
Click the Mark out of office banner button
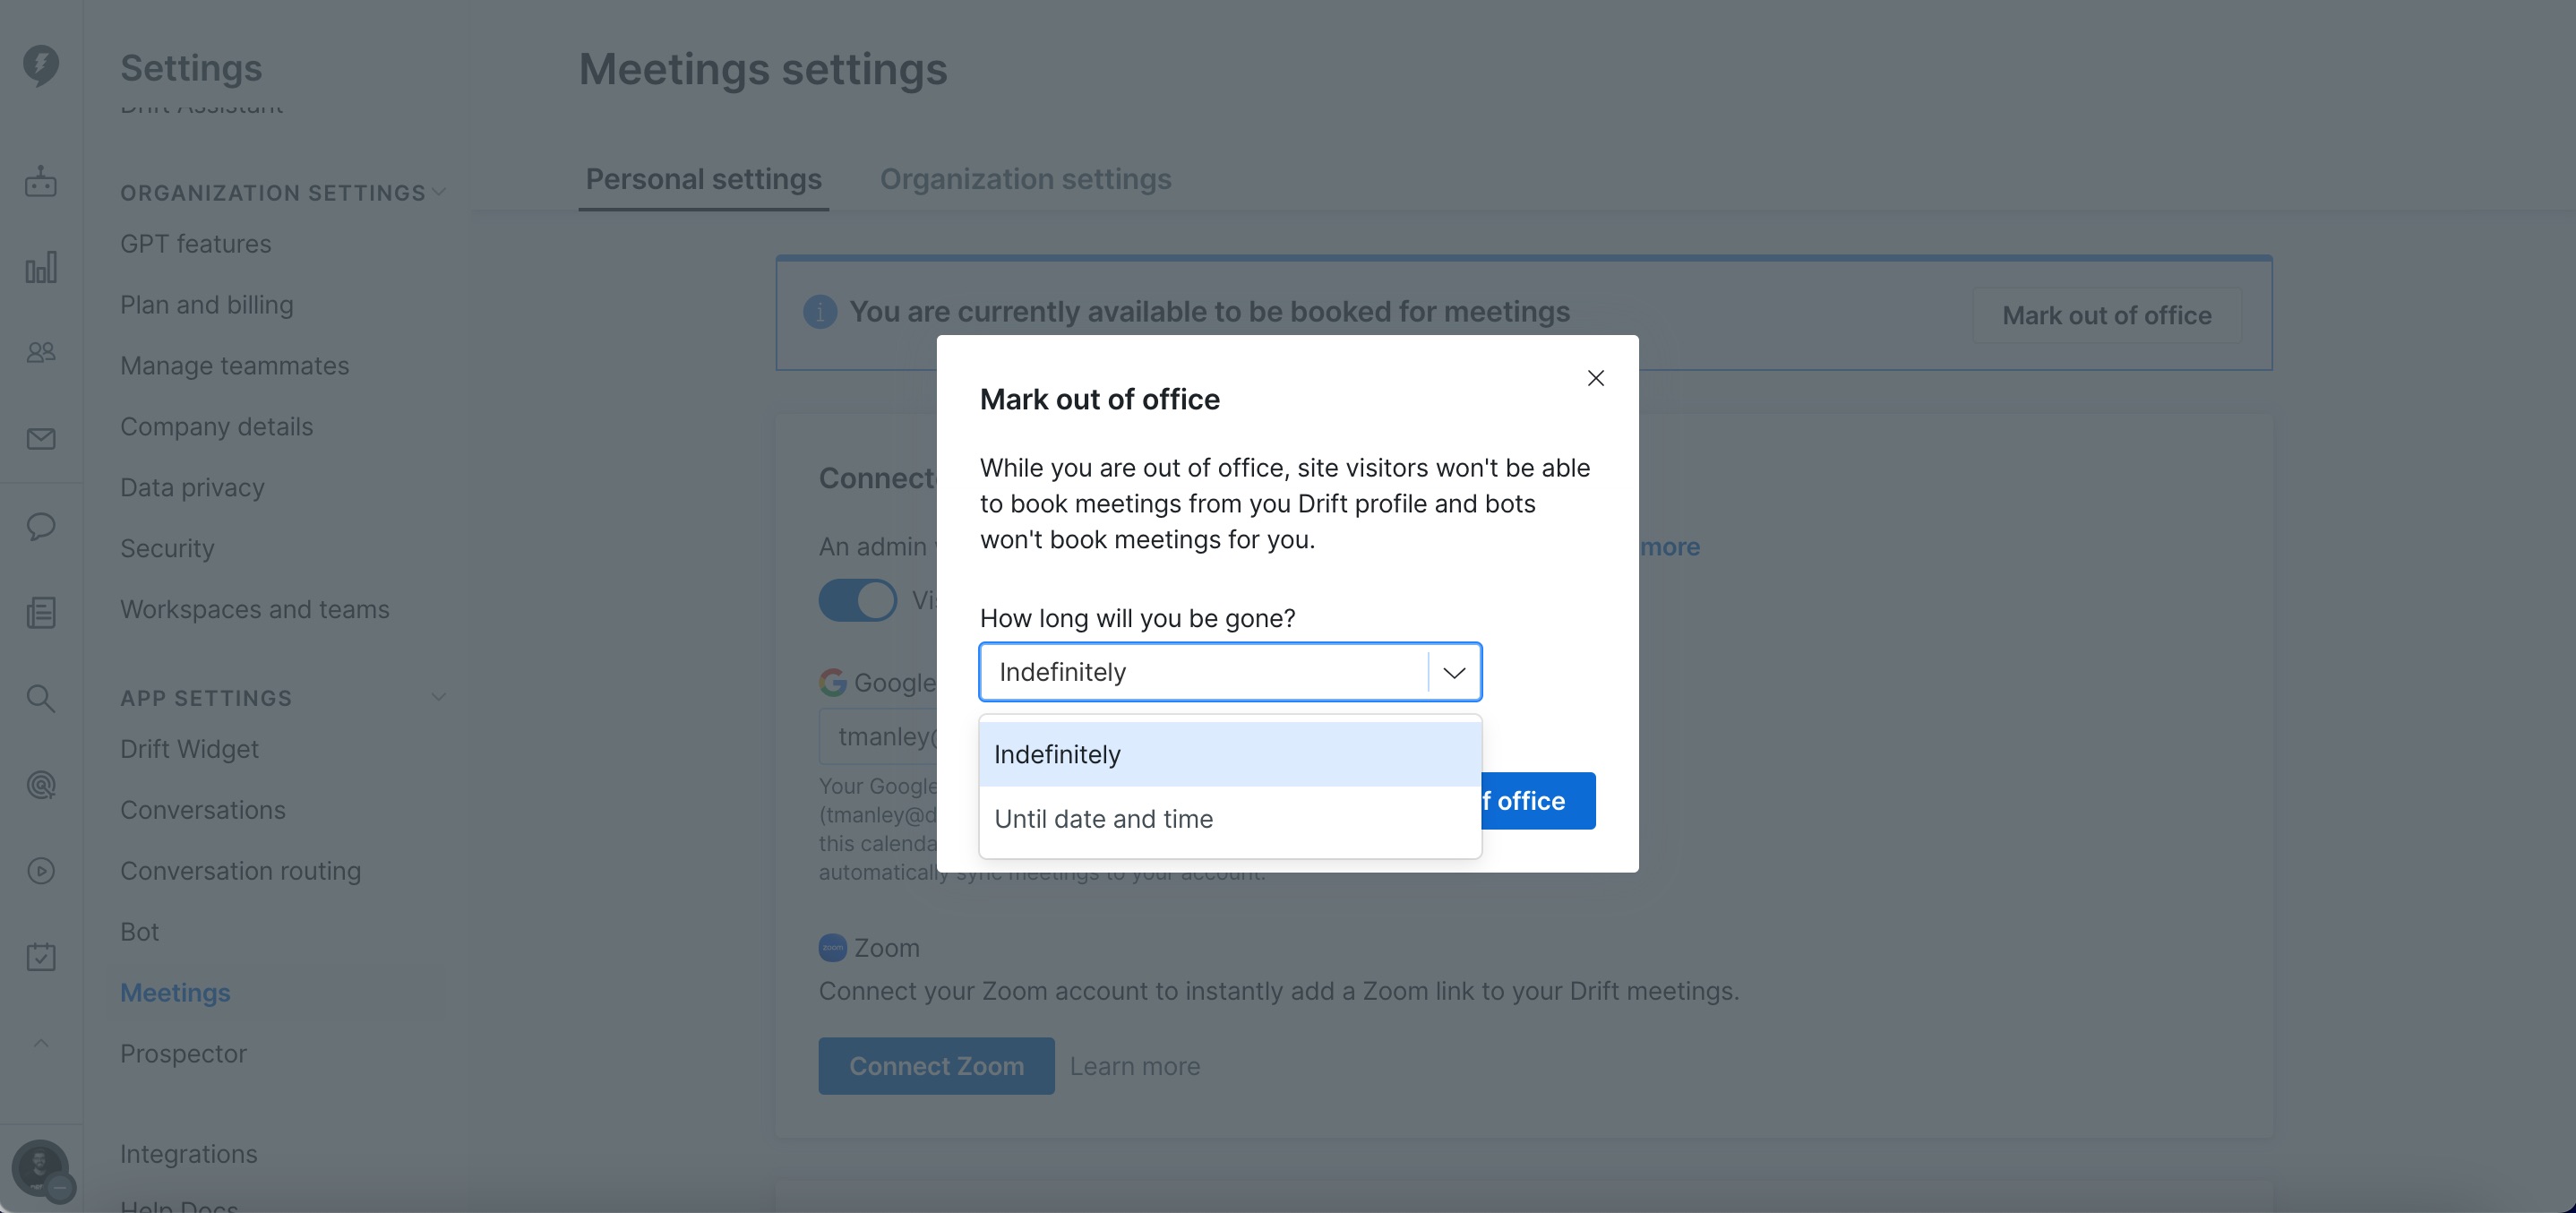point(2107,315)
